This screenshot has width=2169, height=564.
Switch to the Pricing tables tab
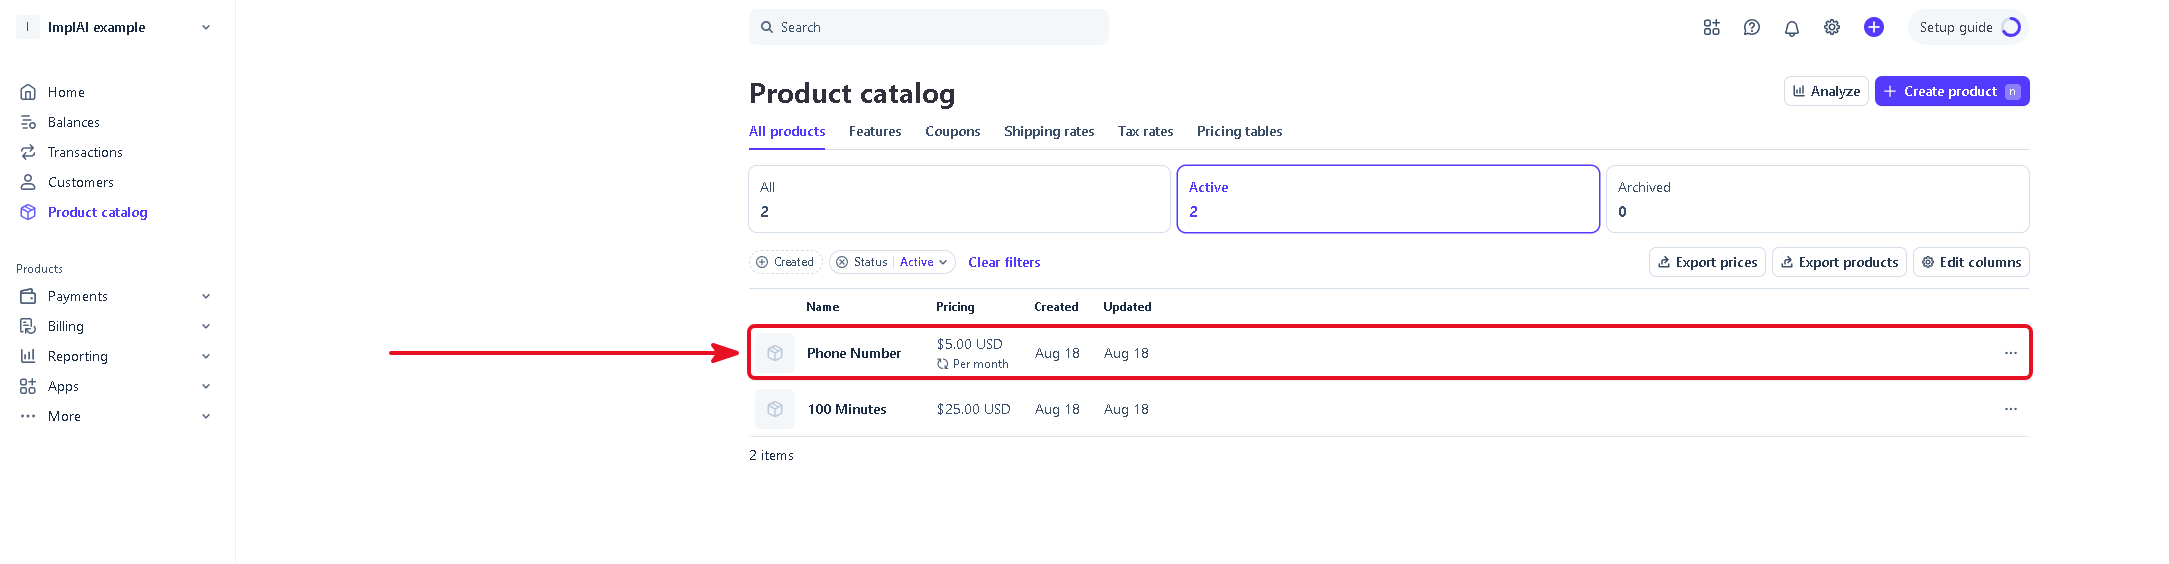(x=1239, y=131)
